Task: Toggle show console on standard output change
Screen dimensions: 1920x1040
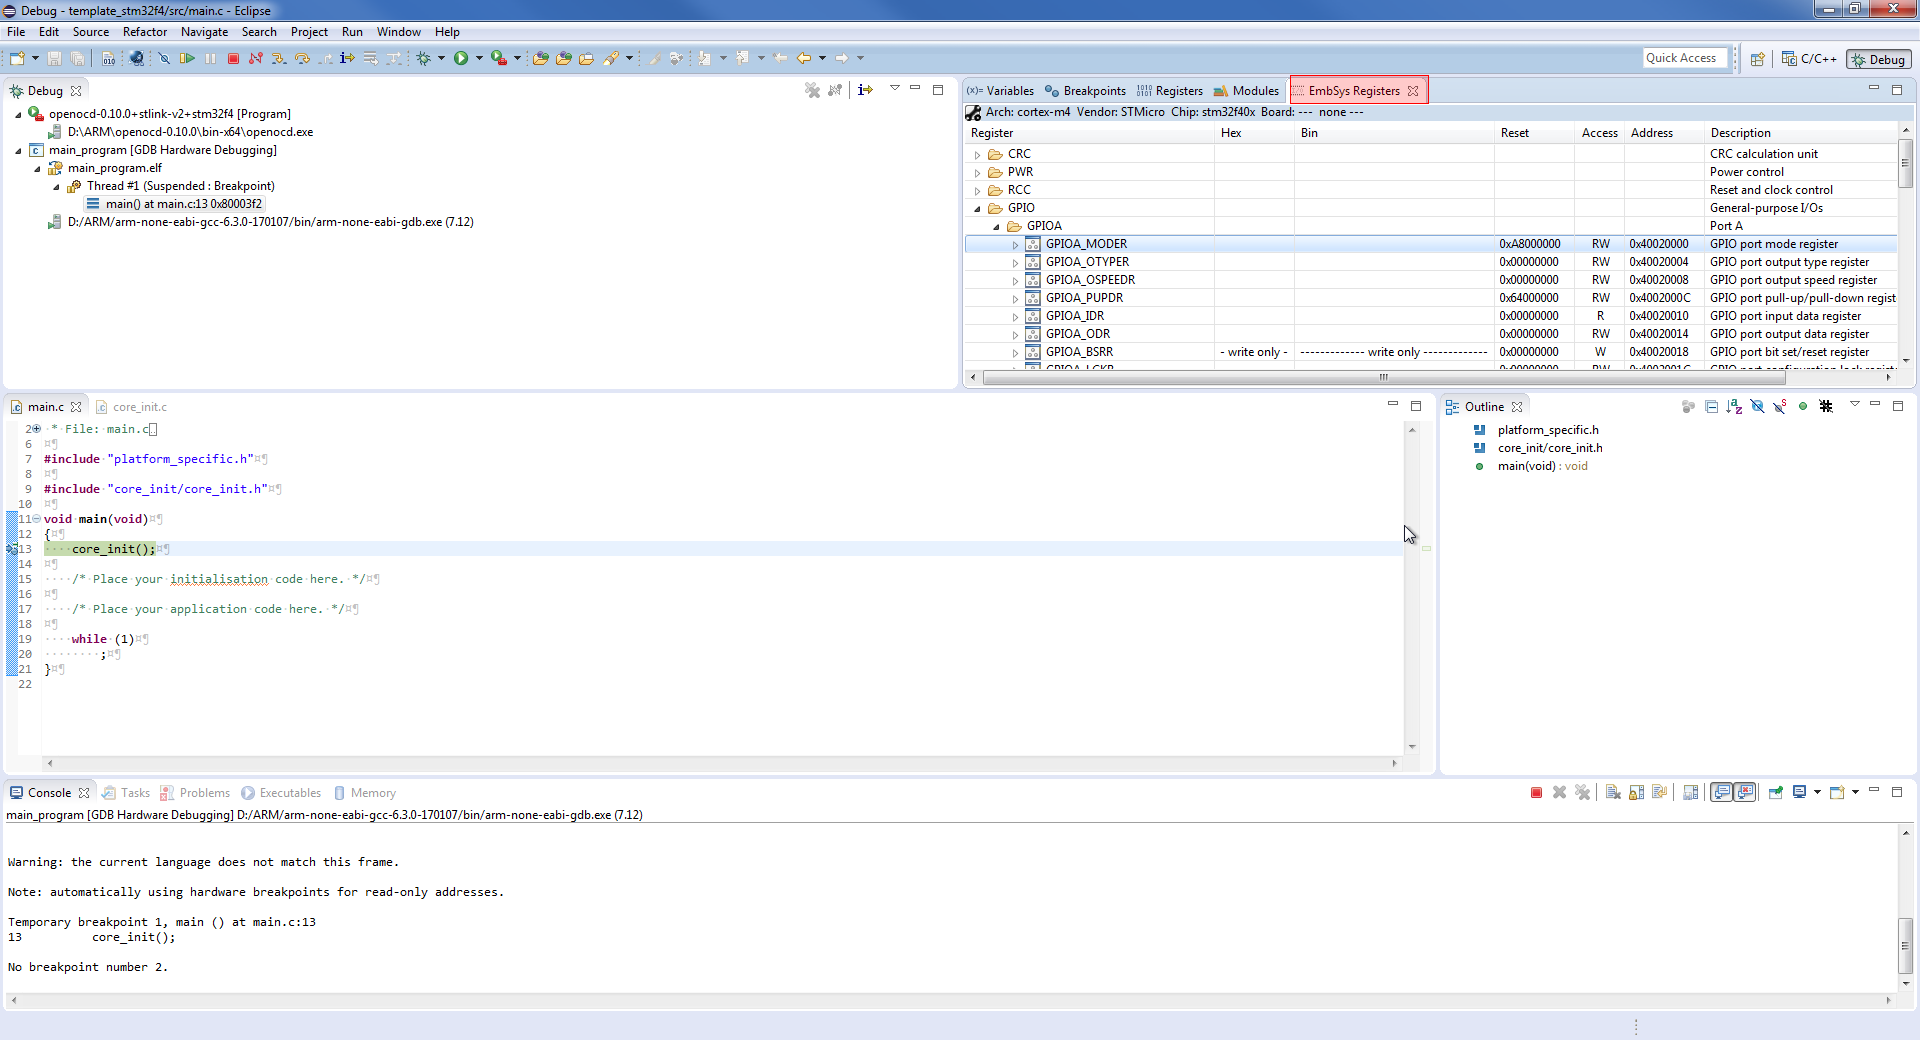Action: [x=1722, y=793]
